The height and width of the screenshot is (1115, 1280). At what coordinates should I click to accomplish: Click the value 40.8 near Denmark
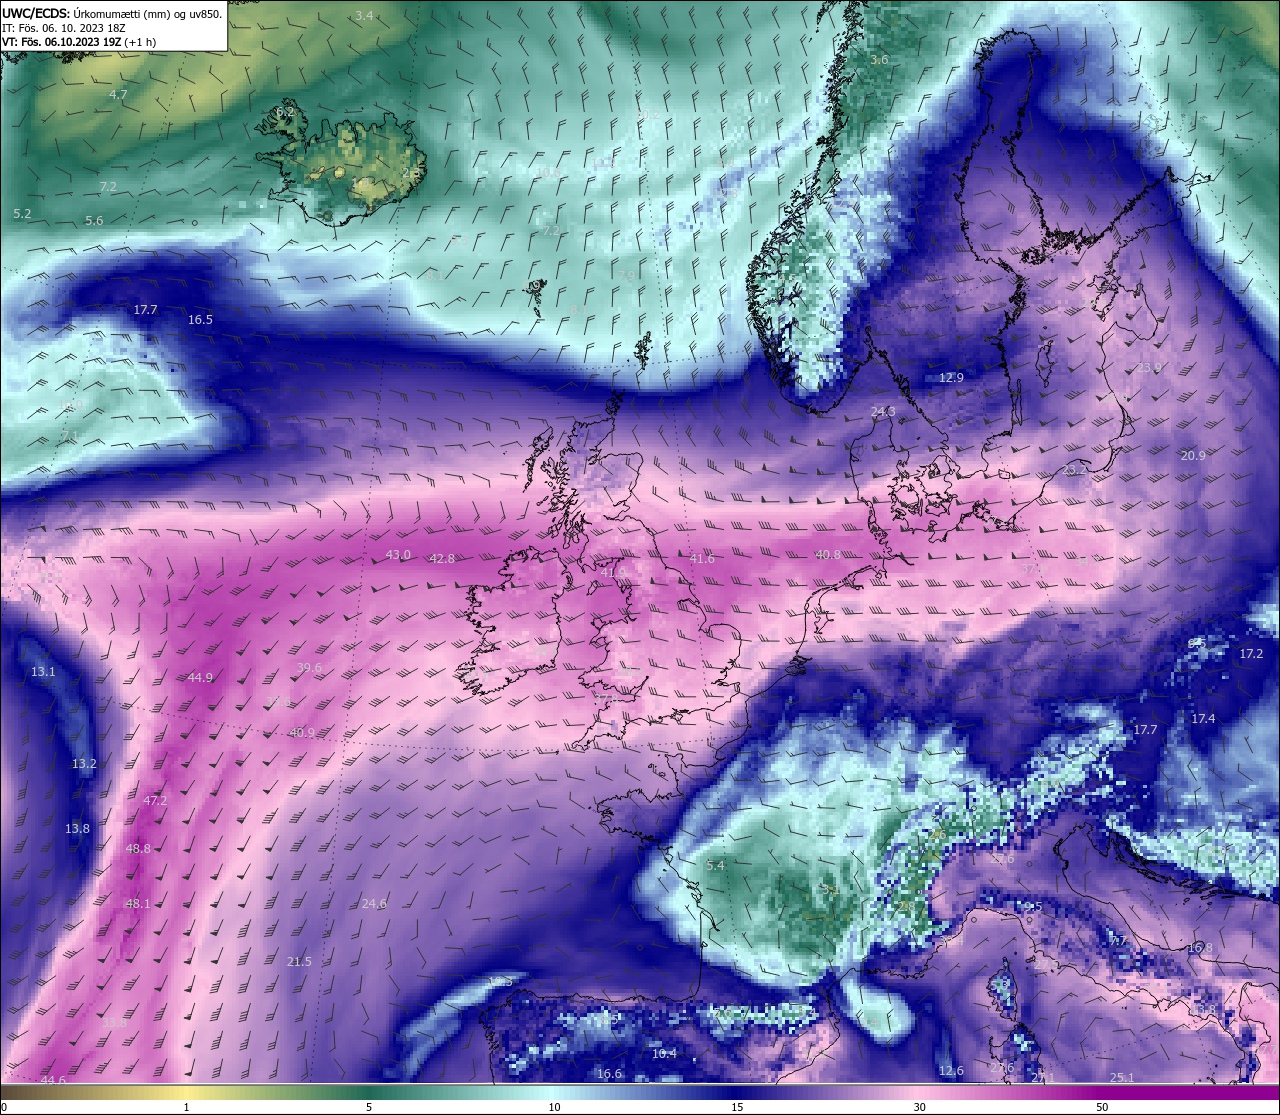tap(828, 555)
